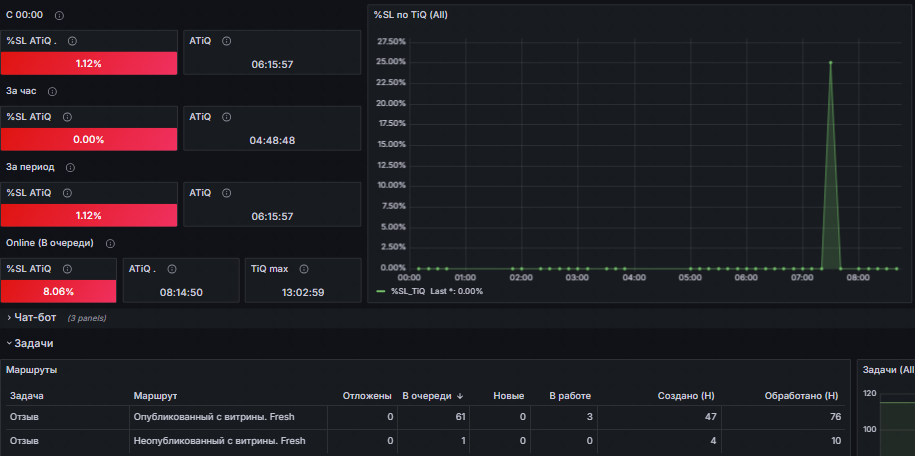Image resolution: width=915 pixels, height=456 pixels.
Task: Click the info icon on %SL ATiQ panel showing 8.06%
Action: [66, 268]
